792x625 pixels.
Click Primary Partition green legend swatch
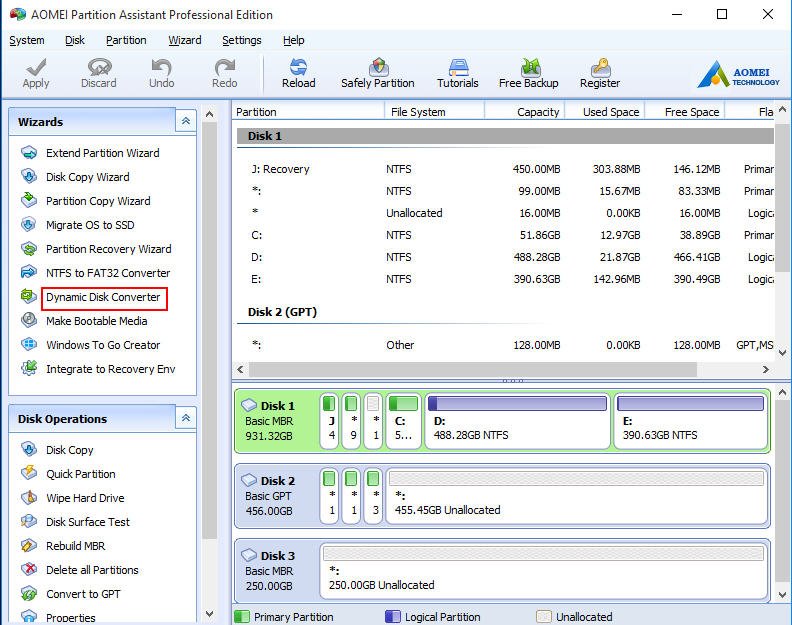pos(242,616)
